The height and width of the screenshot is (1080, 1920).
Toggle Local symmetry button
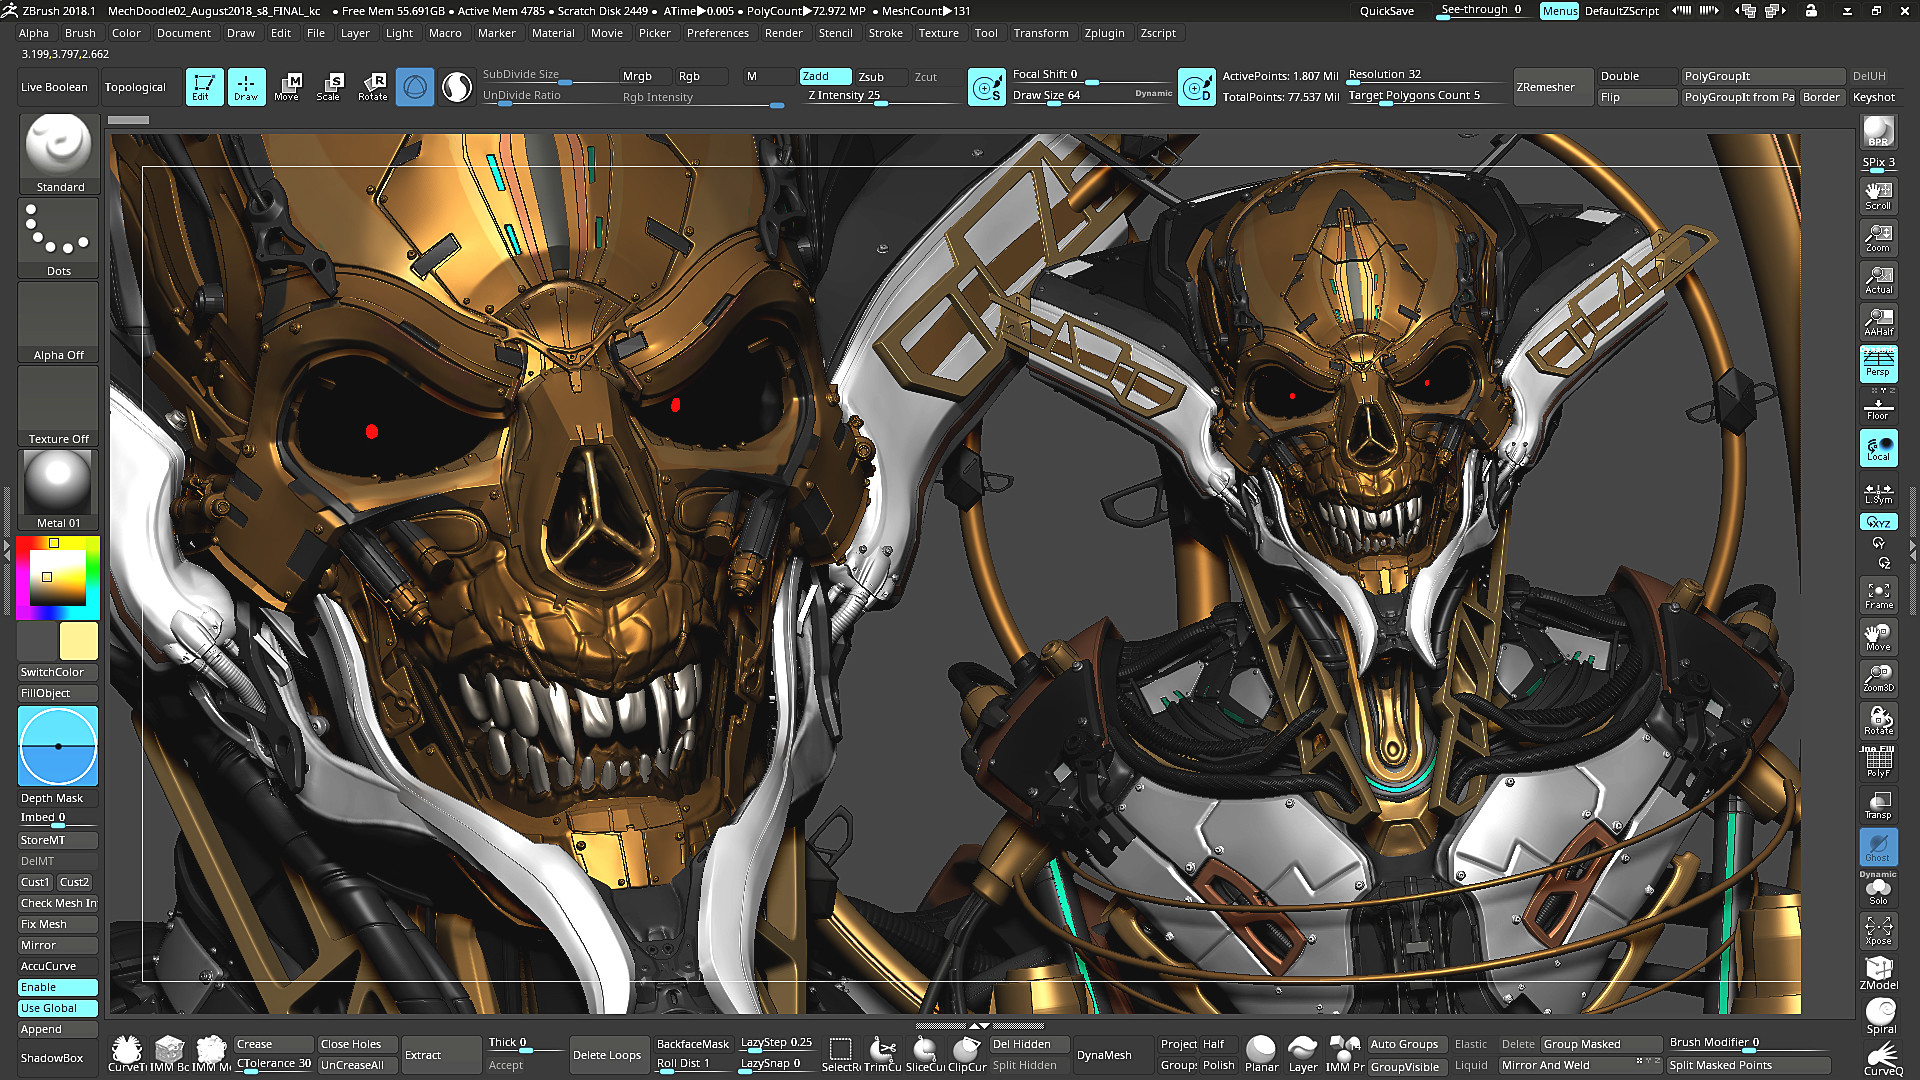(x=1878, y=448)
